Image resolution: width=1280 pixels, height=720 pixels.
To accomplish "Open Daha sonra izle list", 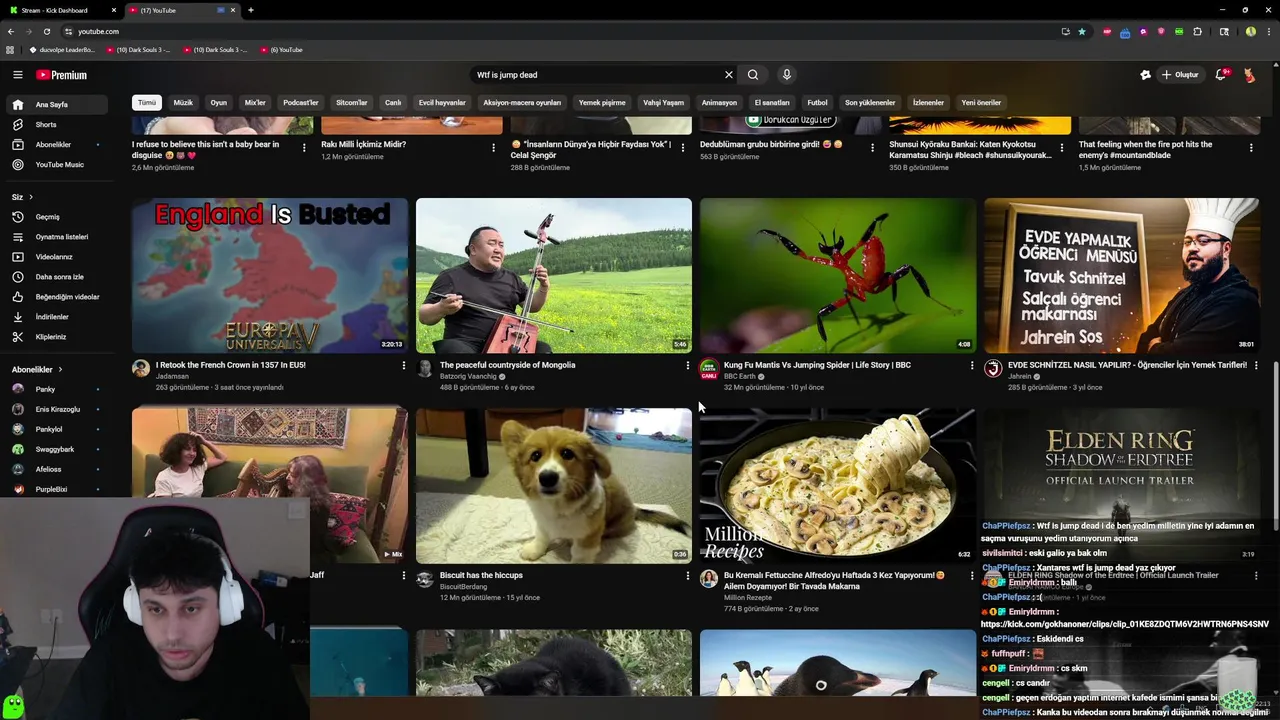I will pos(55,277).
